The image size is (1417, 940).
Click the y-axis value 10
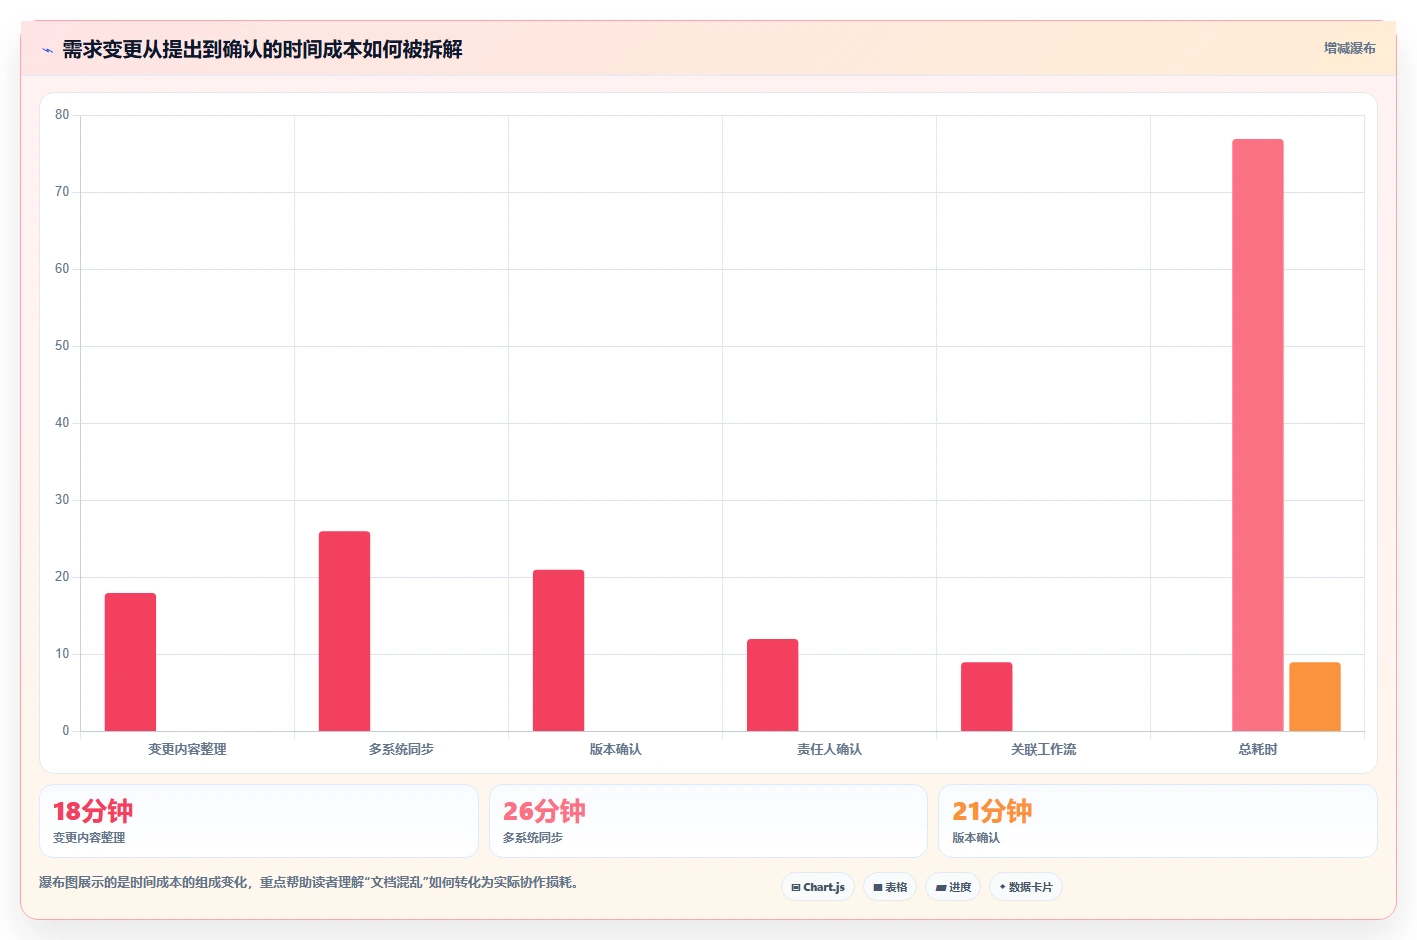point(62,654)
